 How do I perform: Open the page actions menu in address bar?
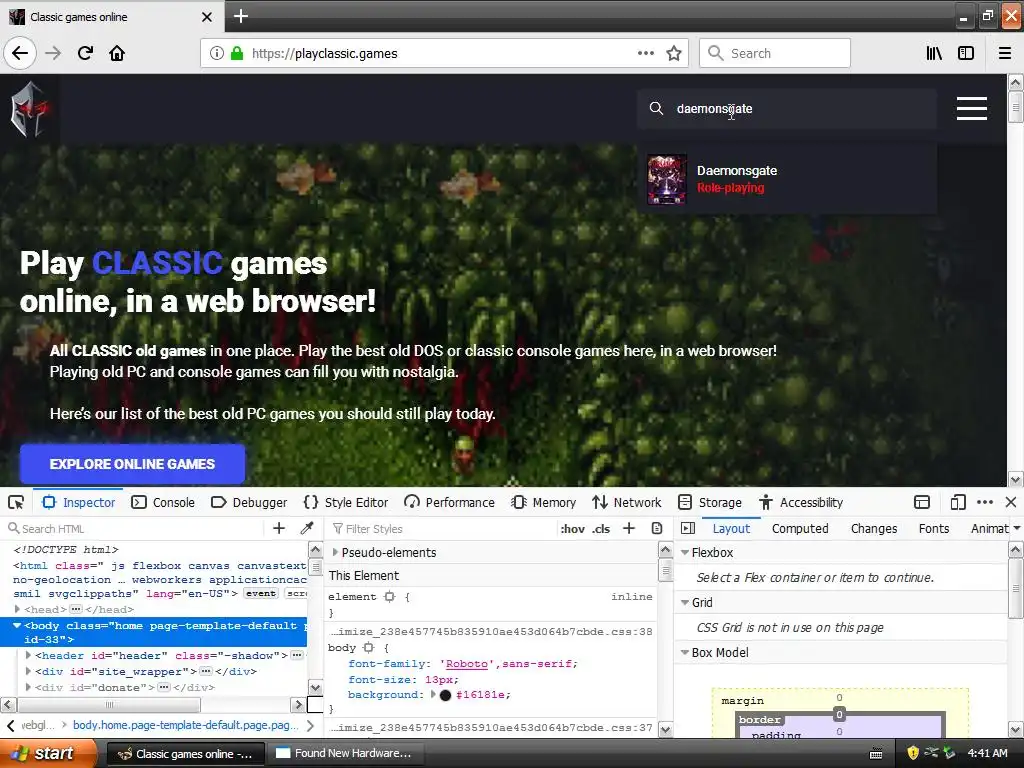point(645,53)
